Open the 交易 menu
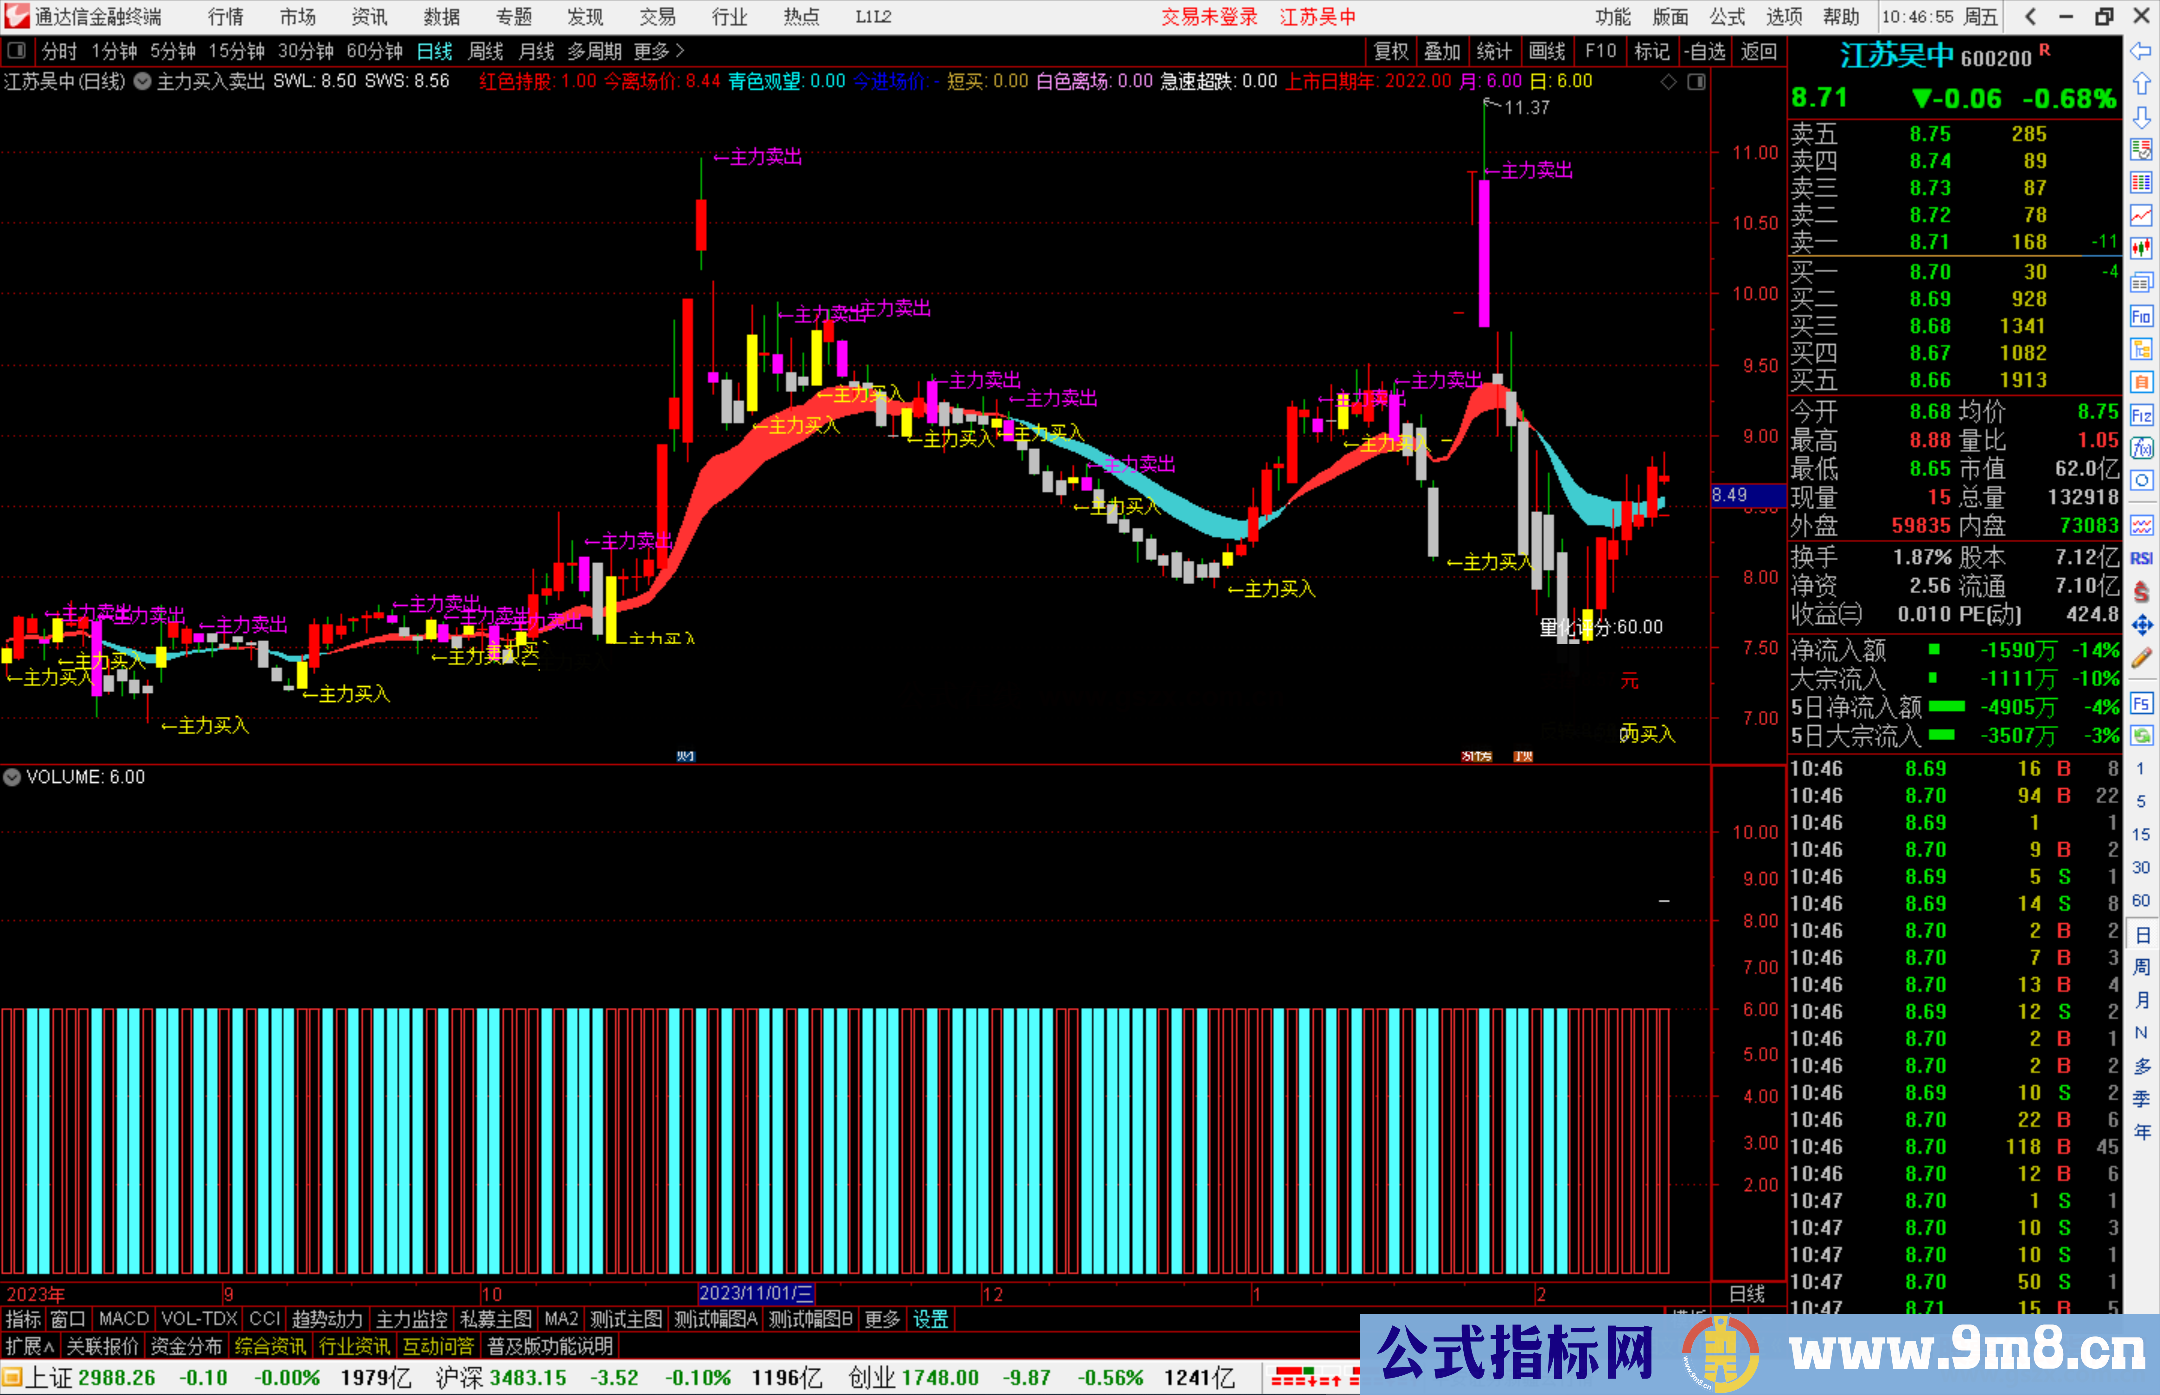Screen dimensions: 2160x1395 click(658, 17)
